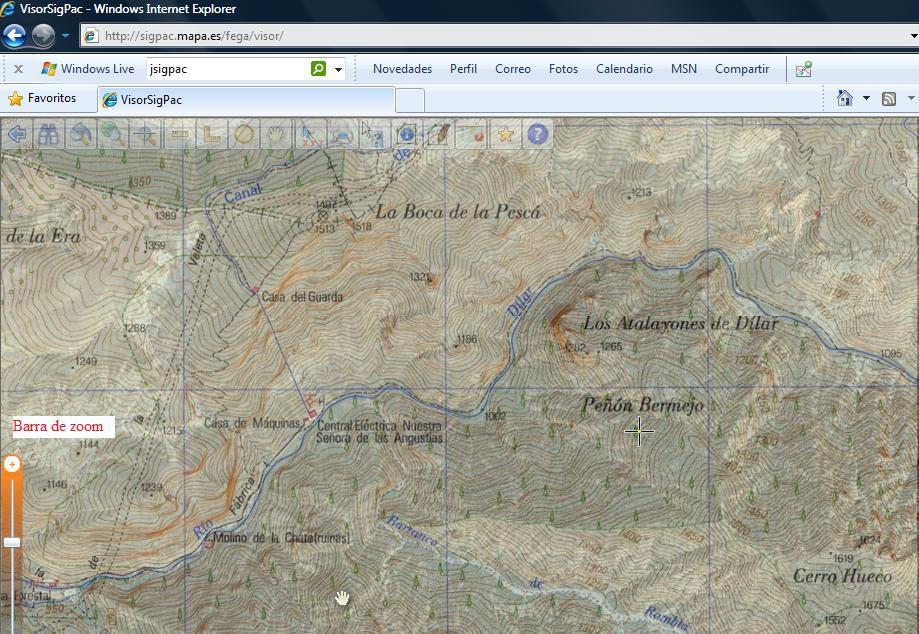Open the Favoritos button

tap(47, 98)
